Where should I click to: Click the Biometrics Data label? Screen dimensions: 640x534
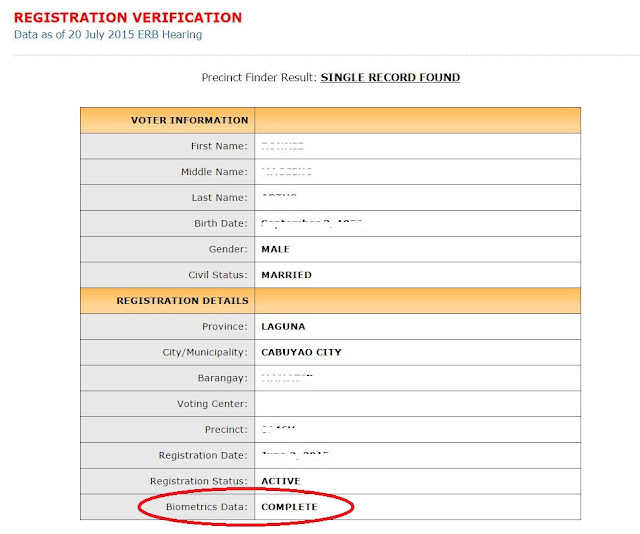click(x=207, y=507)
